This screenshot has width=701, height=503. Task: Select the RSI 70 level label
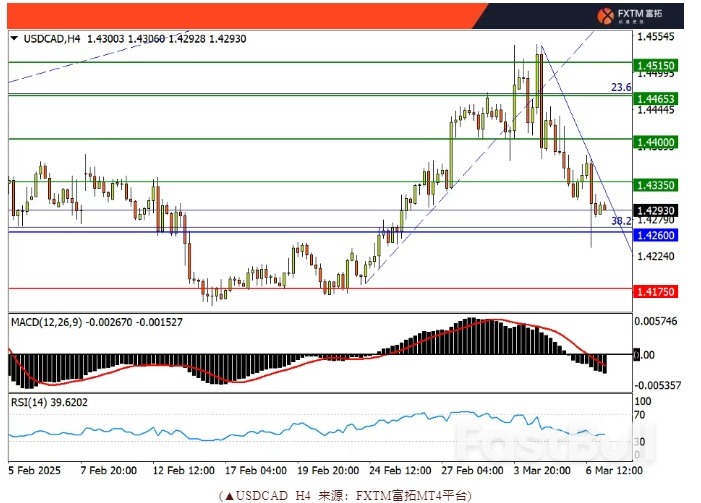click(643, 412)
